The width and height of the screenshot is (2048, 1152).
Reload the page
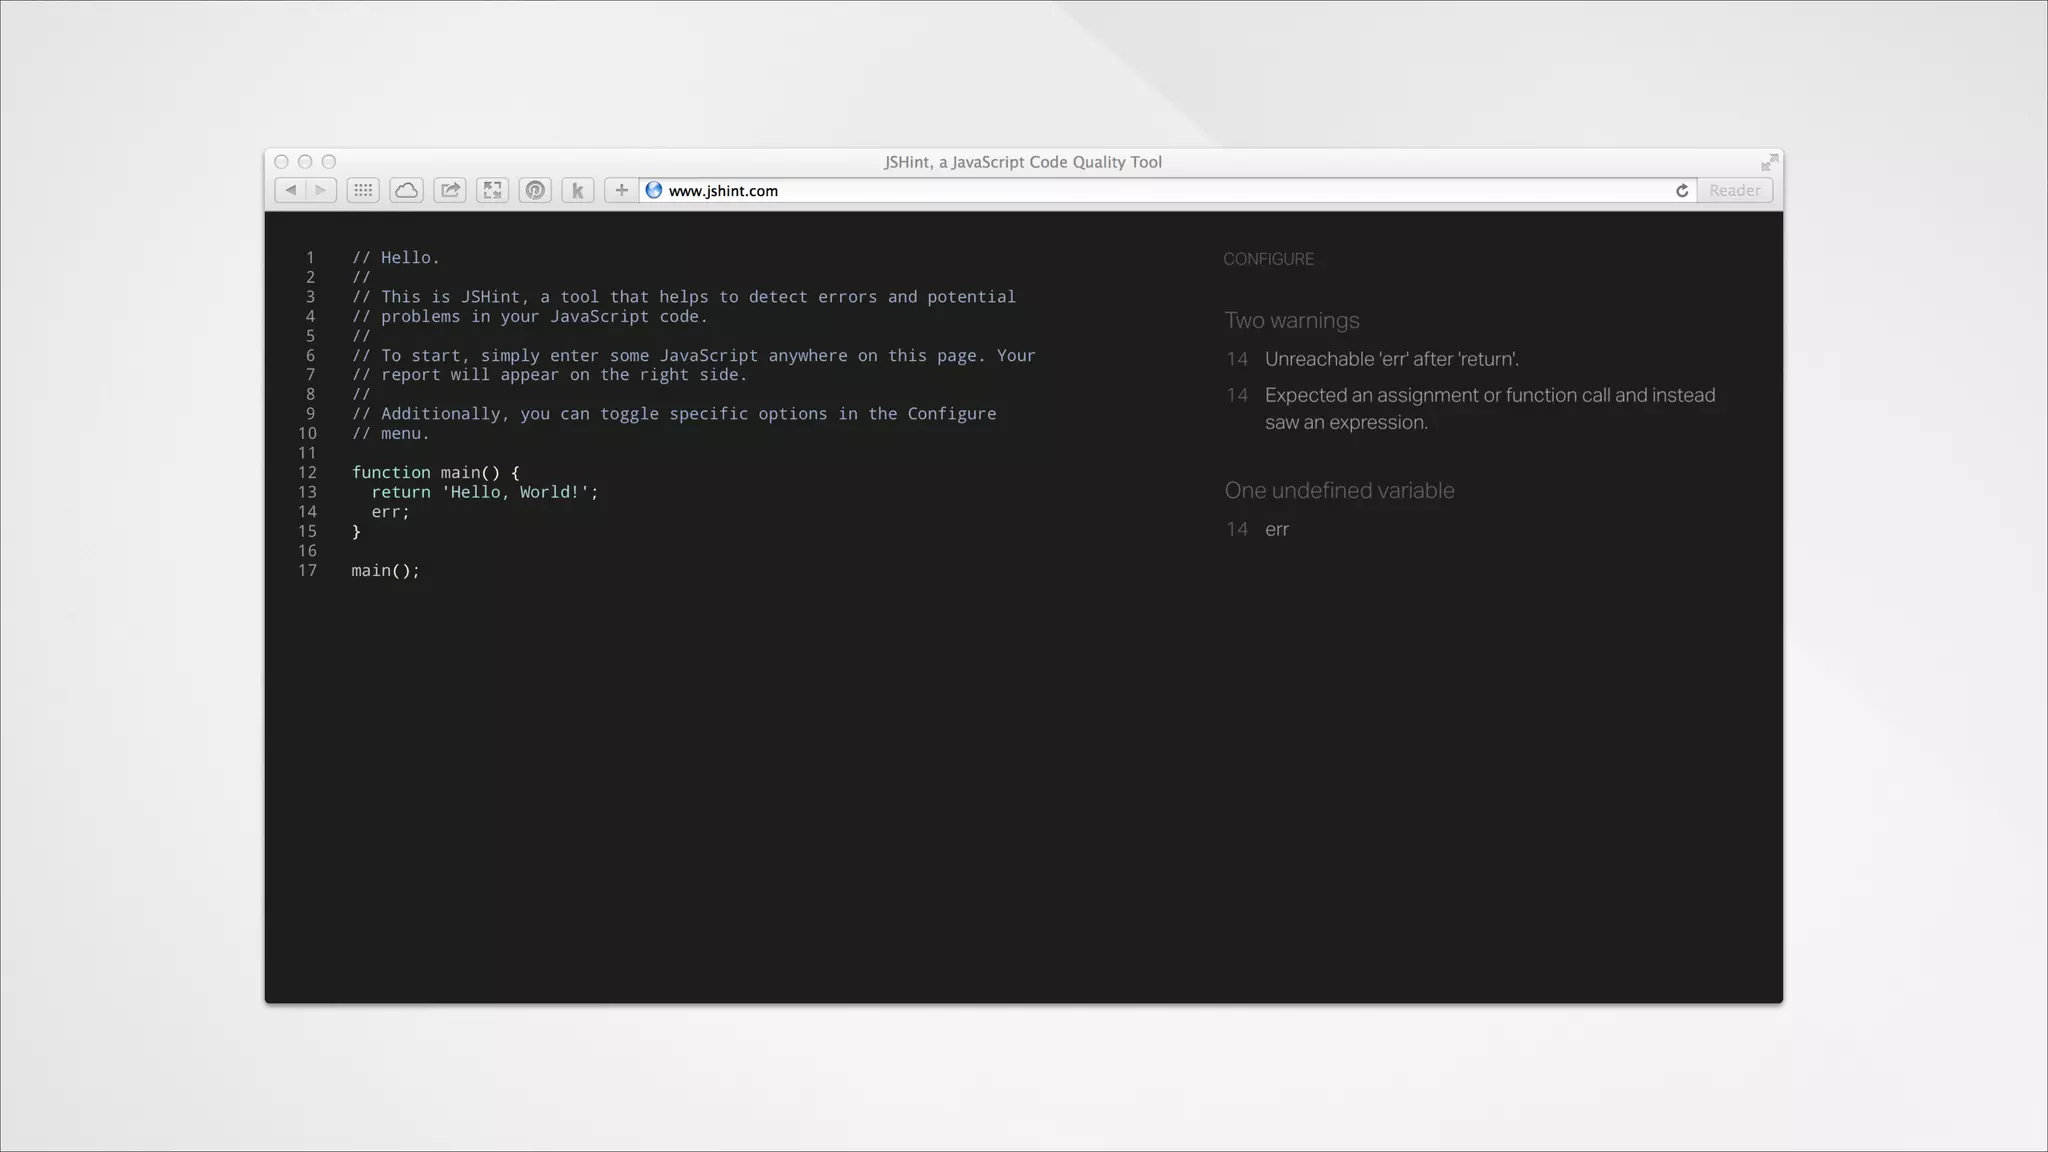pos(1682,190)
